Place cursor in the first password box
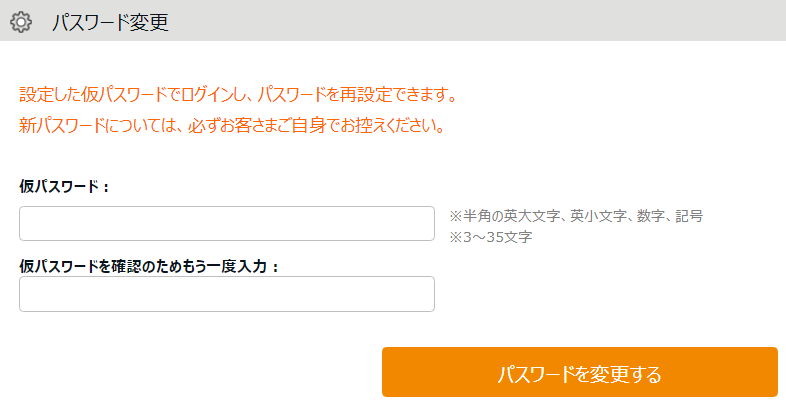The width and height of the screenshot is (786, 412). [x=227, y=224]
